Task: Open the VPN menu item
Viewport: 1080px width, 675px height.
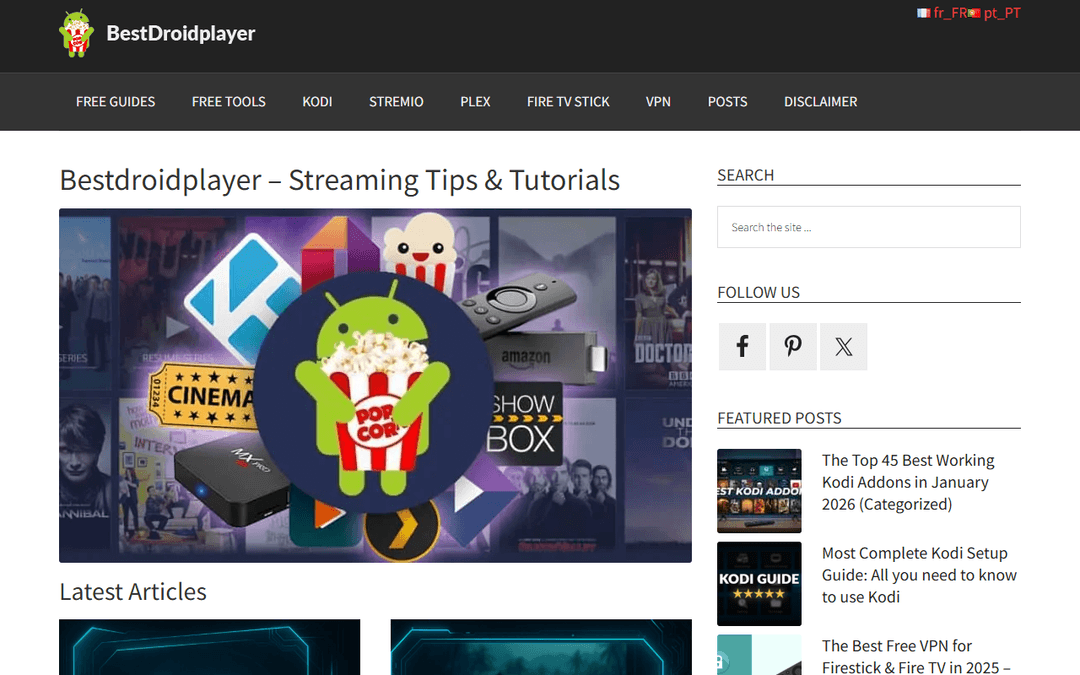Action: [x=658, y=102]
